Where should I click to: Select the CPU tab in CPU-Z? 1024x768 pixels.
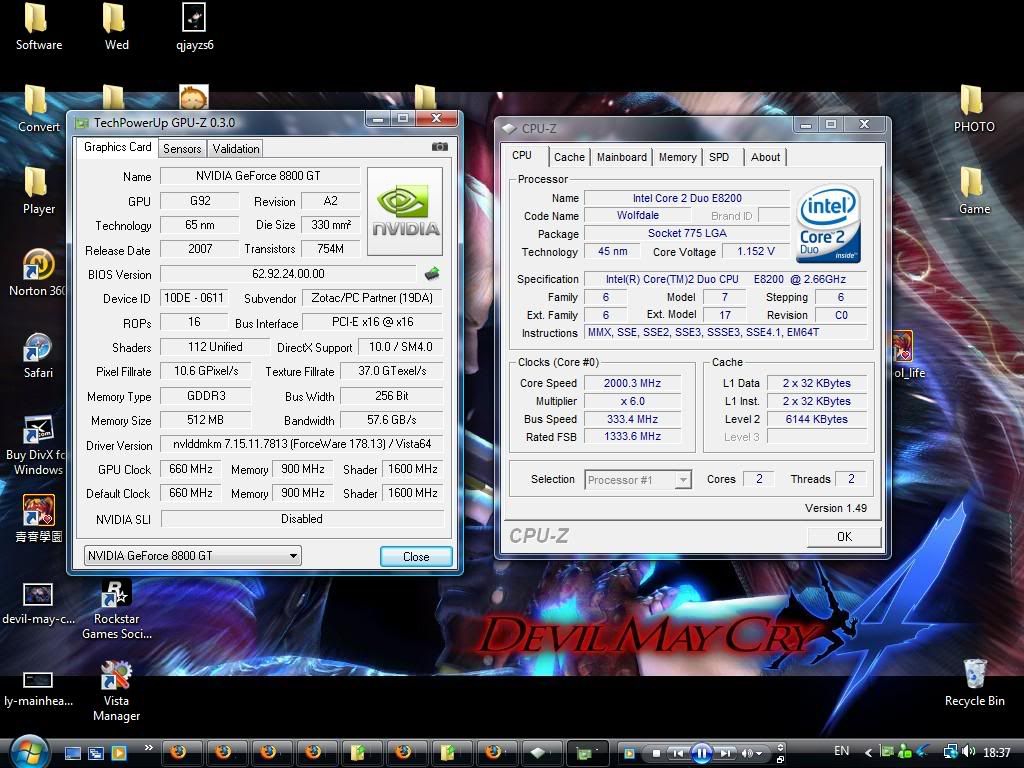[x=522, y=155]
